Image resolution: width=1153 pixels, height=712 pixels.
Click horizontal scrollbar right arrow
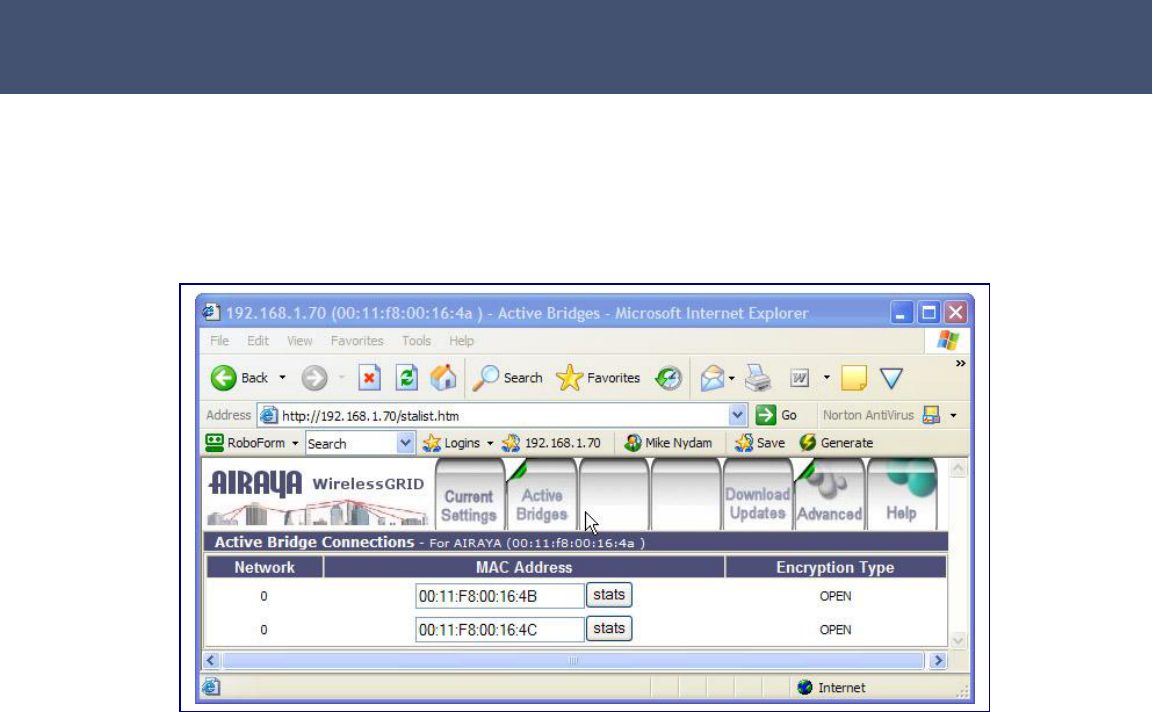click(x=938, y=660)
